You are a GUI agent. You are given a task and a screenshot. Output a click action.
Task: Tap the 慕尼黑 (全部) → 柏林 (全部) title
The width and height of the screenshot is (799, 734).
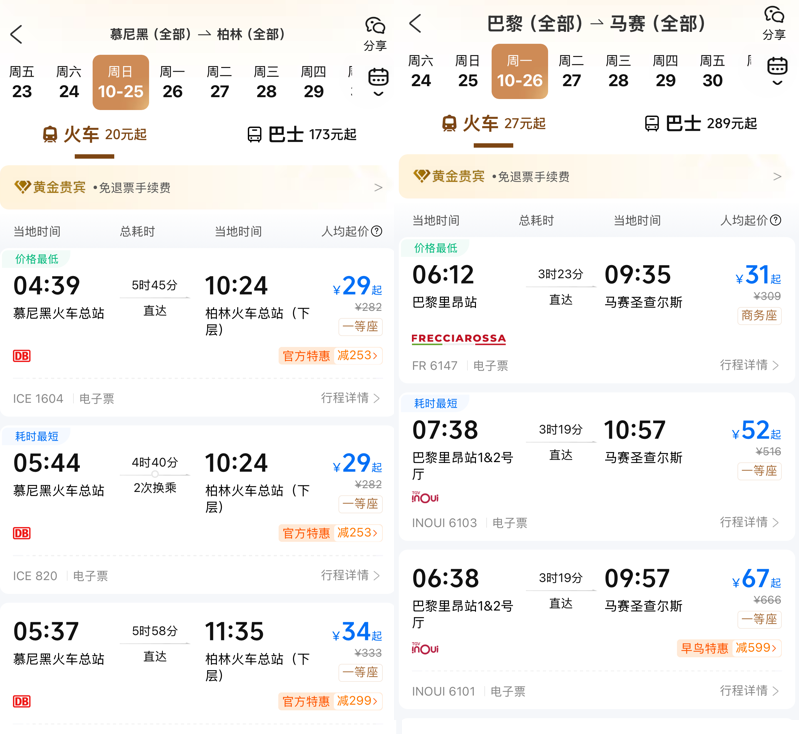click(197, 34)
